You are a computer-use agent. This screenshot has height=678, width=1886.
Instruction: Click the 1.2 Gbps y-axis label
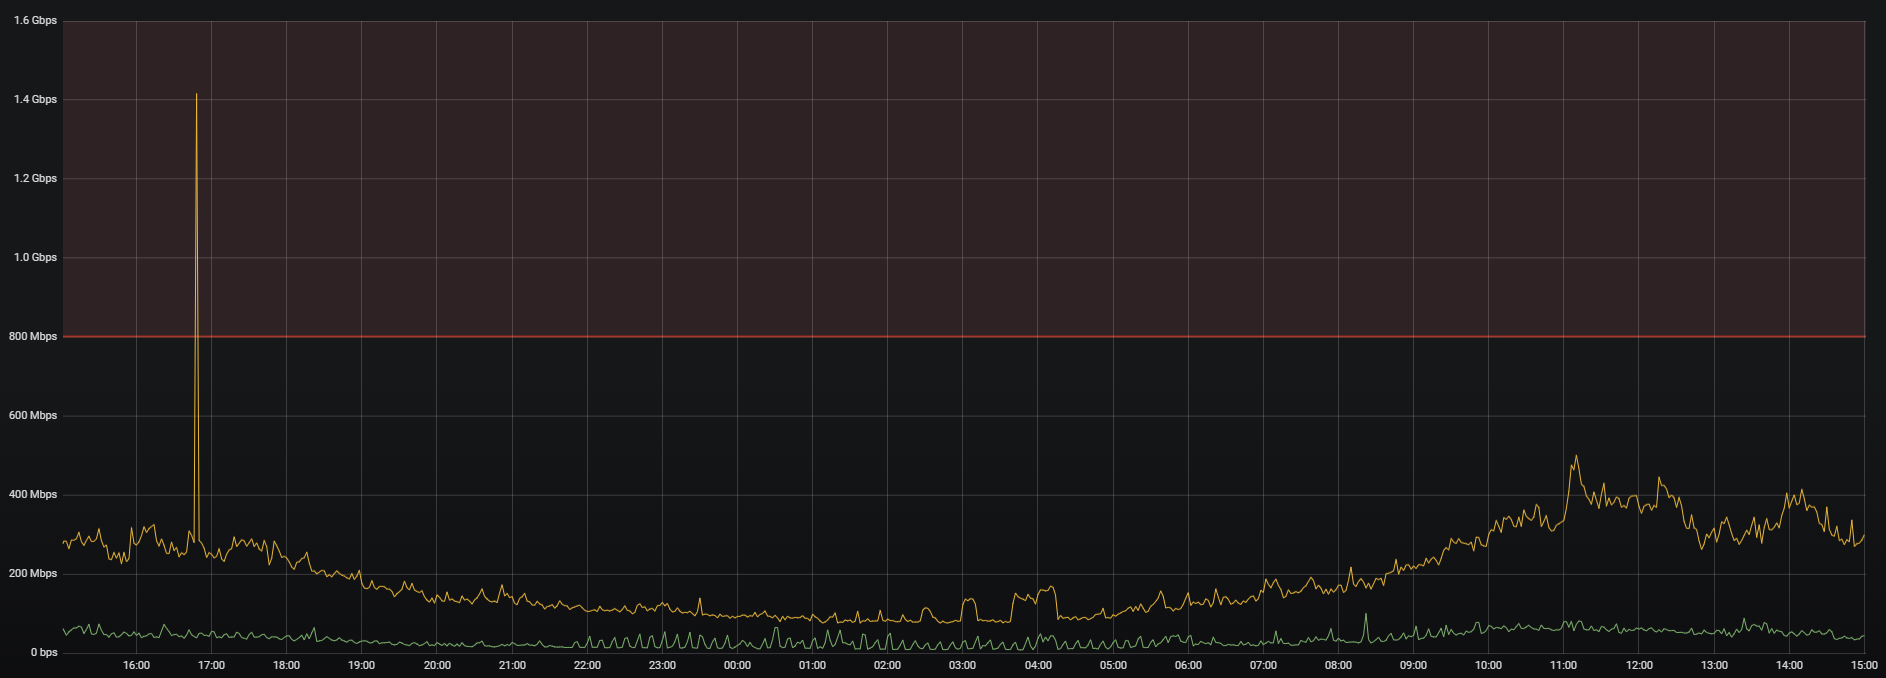(35, 179)
